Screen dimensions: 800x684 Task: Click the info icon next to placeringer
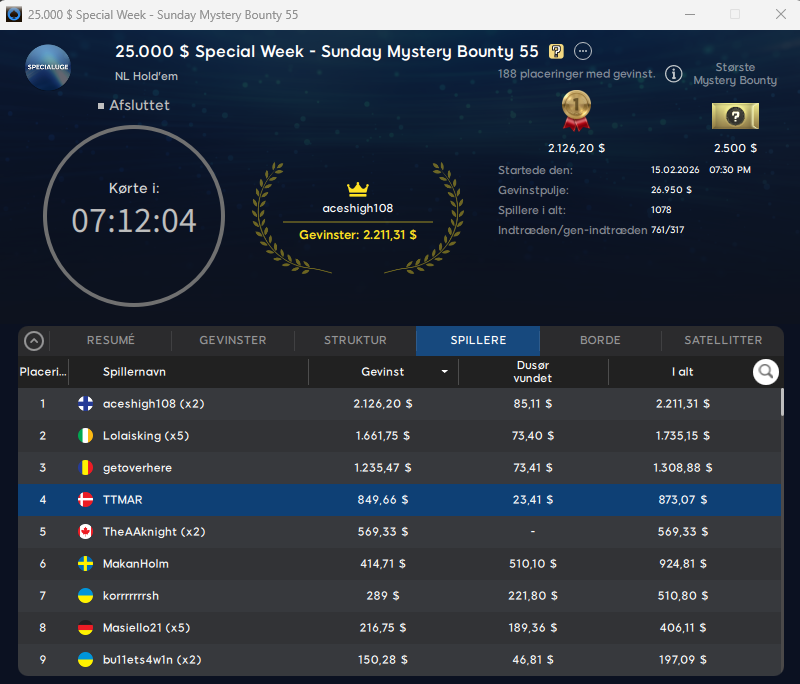click(x=674, y=74)
